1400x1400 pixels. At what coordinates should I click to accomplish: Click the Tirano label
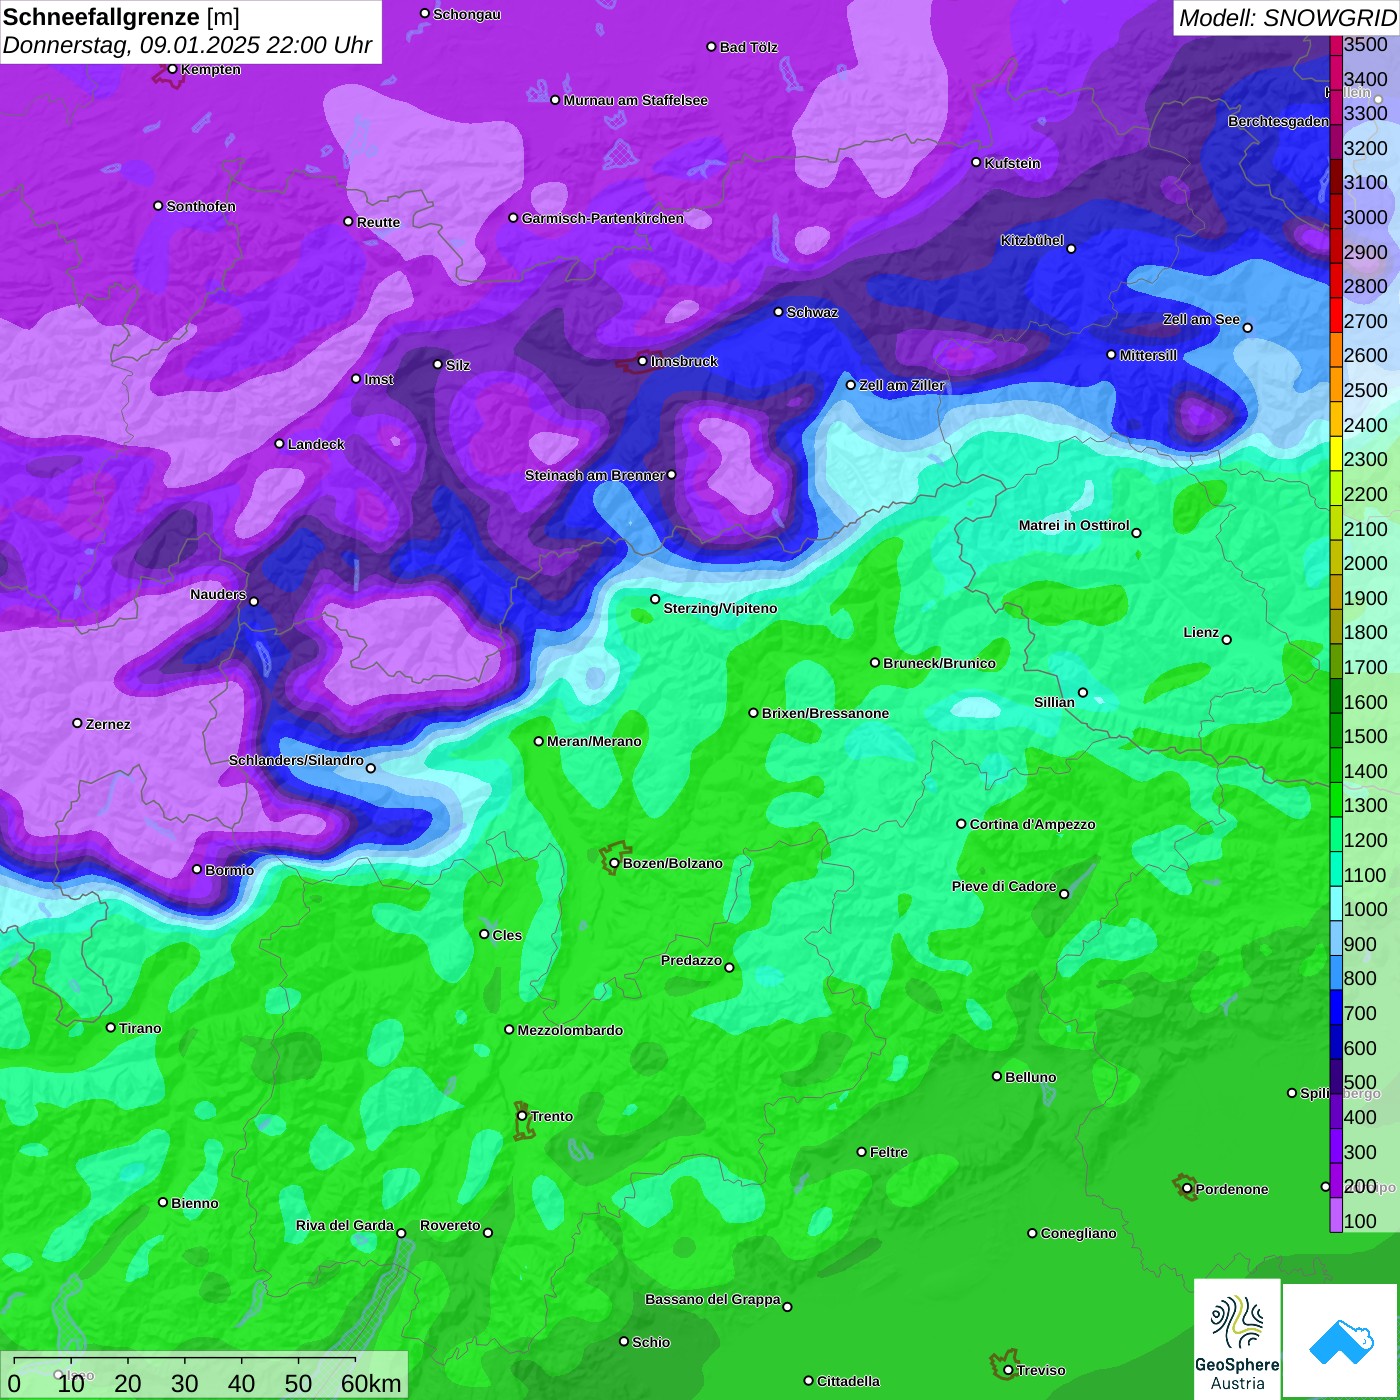tap(140, 1028)
